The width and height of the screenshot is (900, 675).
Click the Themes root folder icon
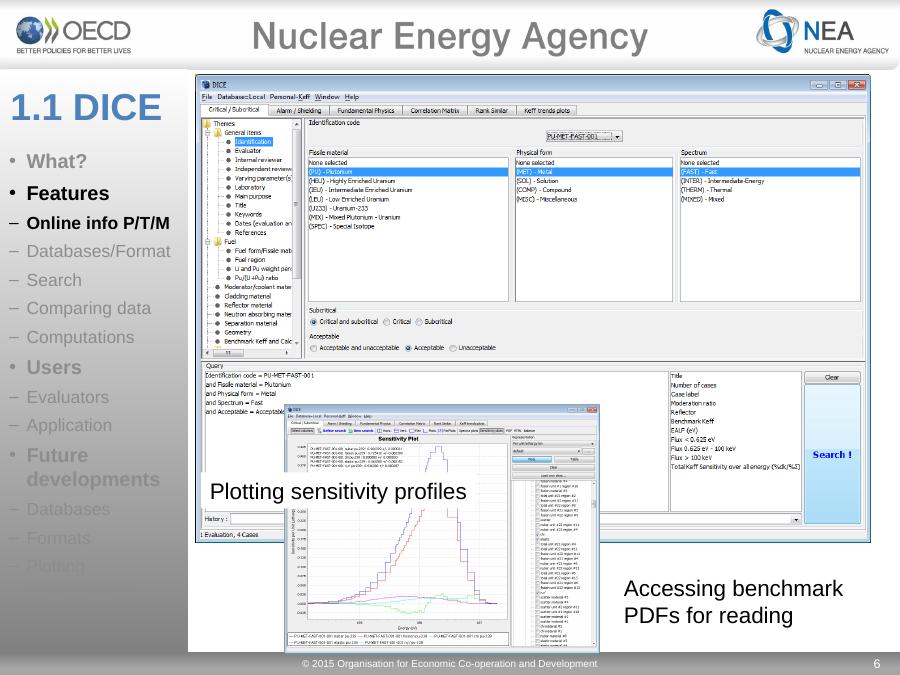tap(207, 123)
